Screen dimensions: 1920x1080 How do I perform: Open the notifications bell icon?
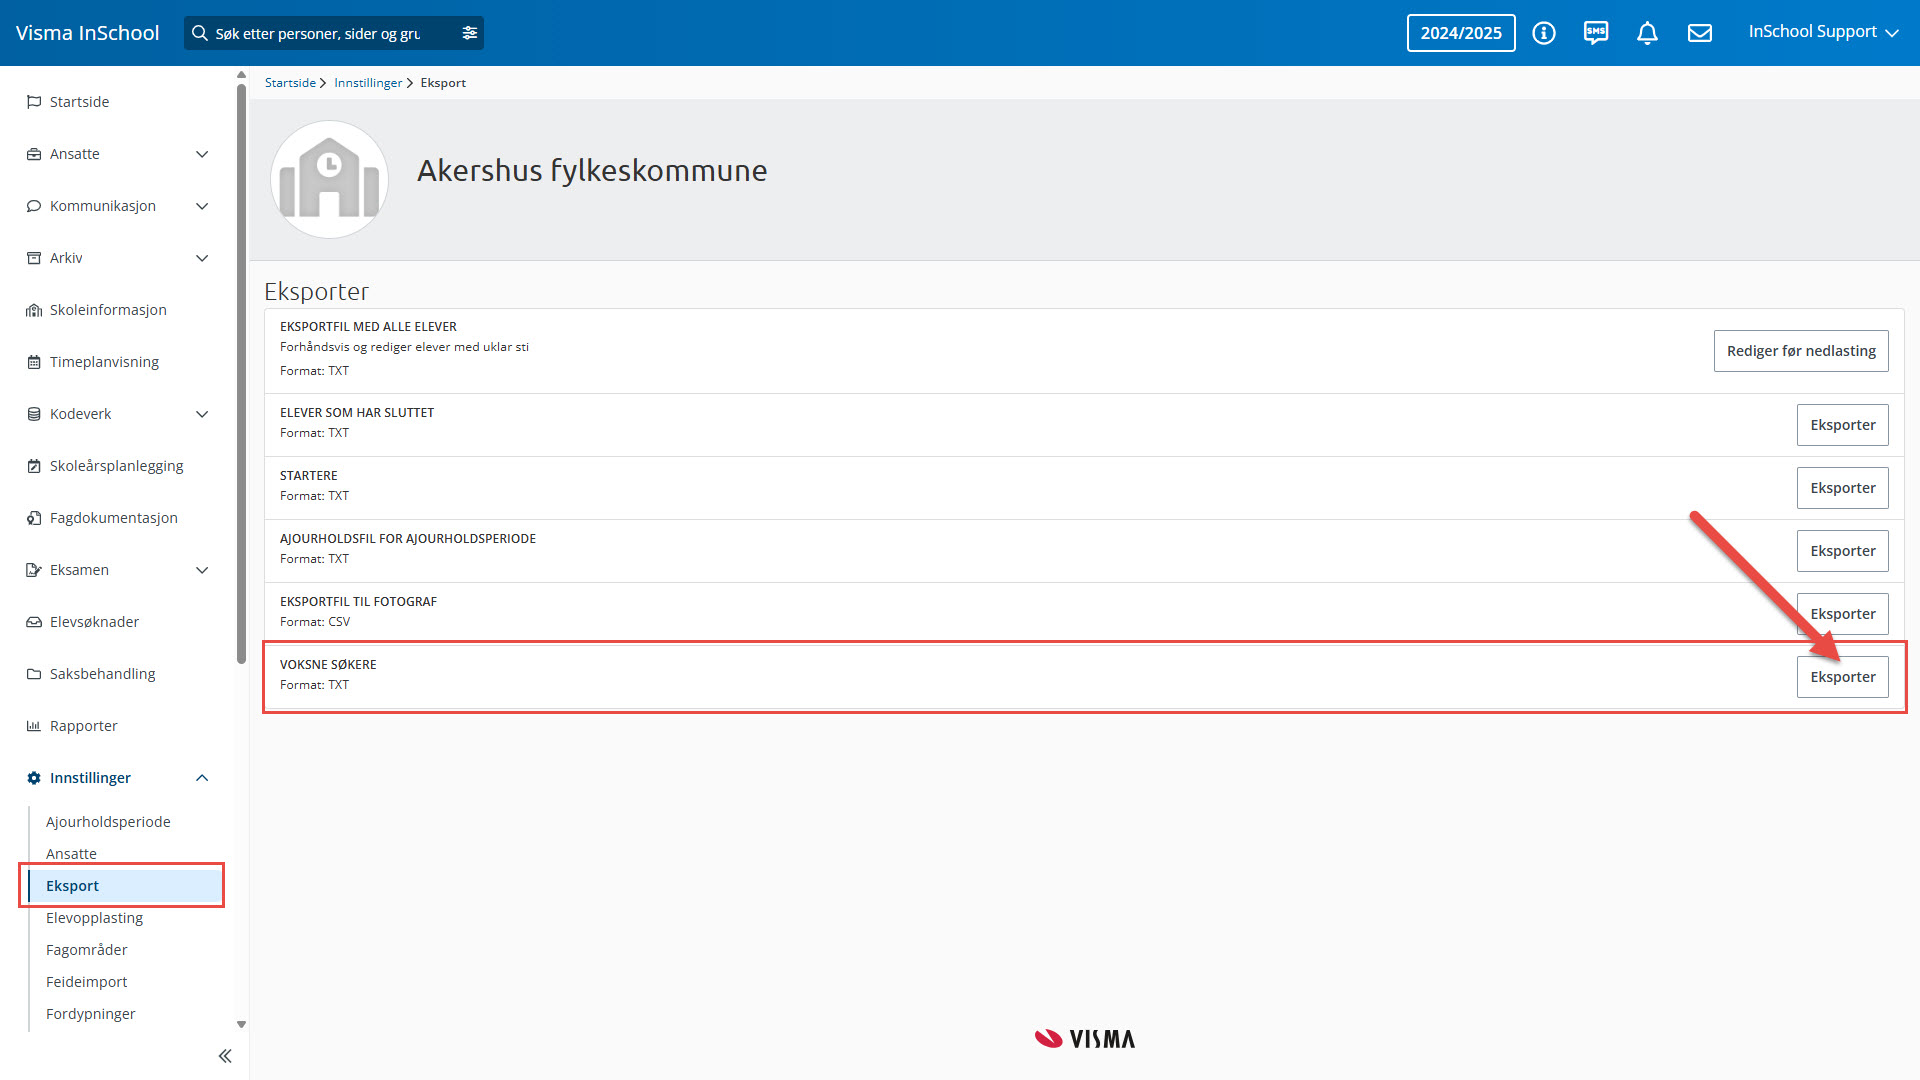(x=1647, y=33)
